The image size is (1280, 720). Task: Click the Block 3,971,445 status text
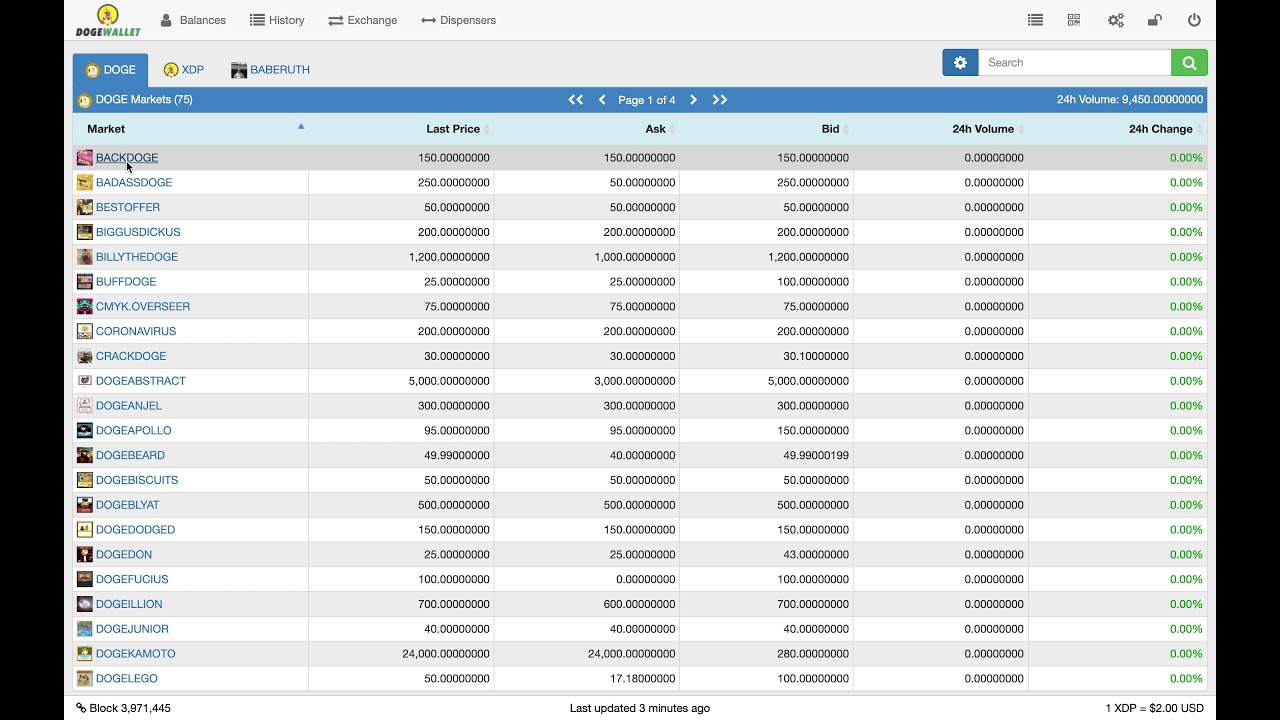[130, 708]
